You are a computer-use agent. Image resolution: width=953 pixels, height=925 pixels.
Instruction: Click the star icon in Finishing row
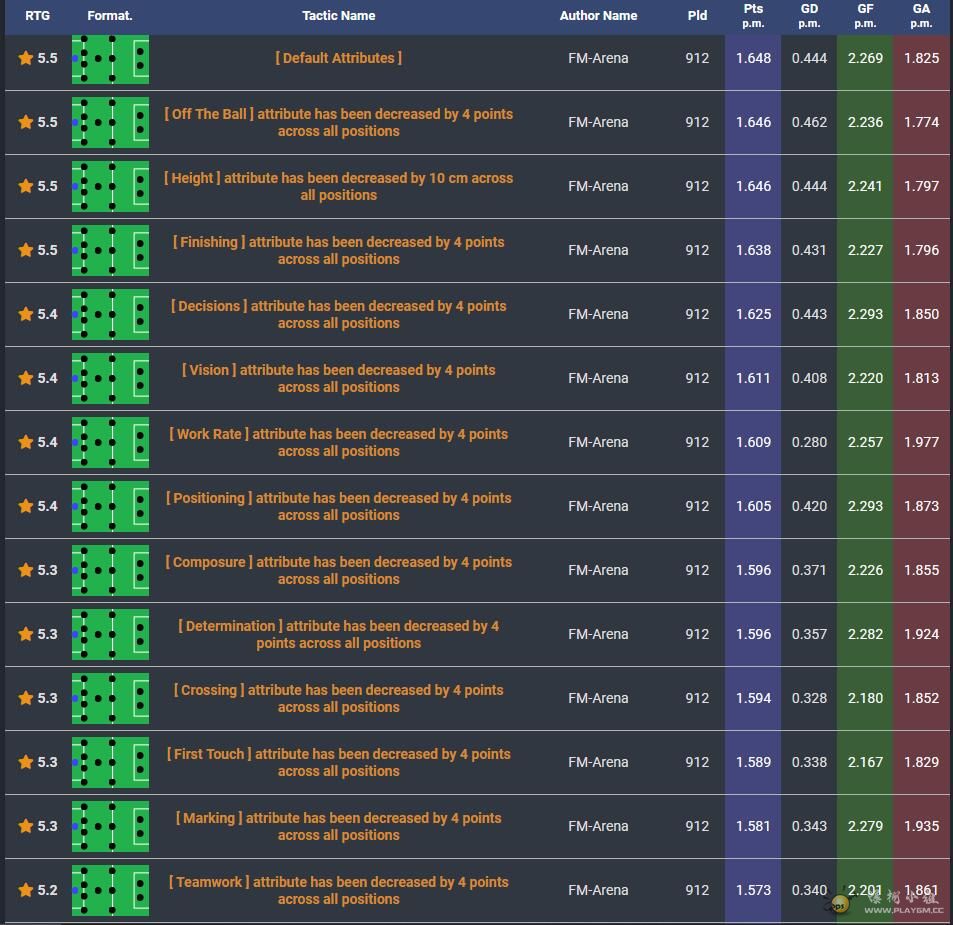(26, 249)
